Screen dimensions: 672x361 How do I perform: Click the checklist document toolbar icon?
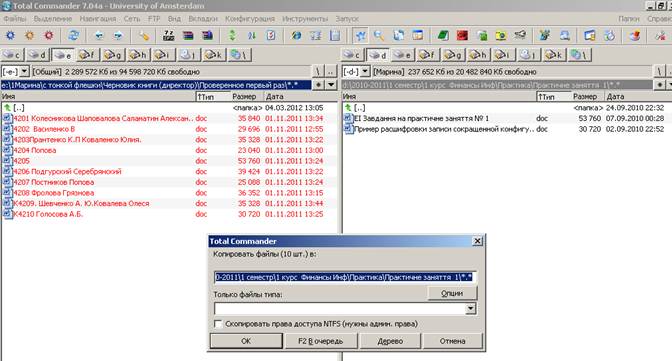click(x=271, y=36)
